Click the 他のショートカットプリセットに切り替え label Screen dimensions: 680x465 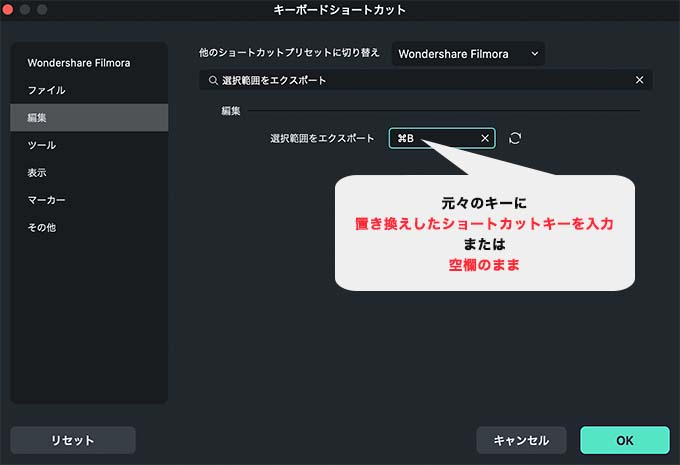coord(289,53)
